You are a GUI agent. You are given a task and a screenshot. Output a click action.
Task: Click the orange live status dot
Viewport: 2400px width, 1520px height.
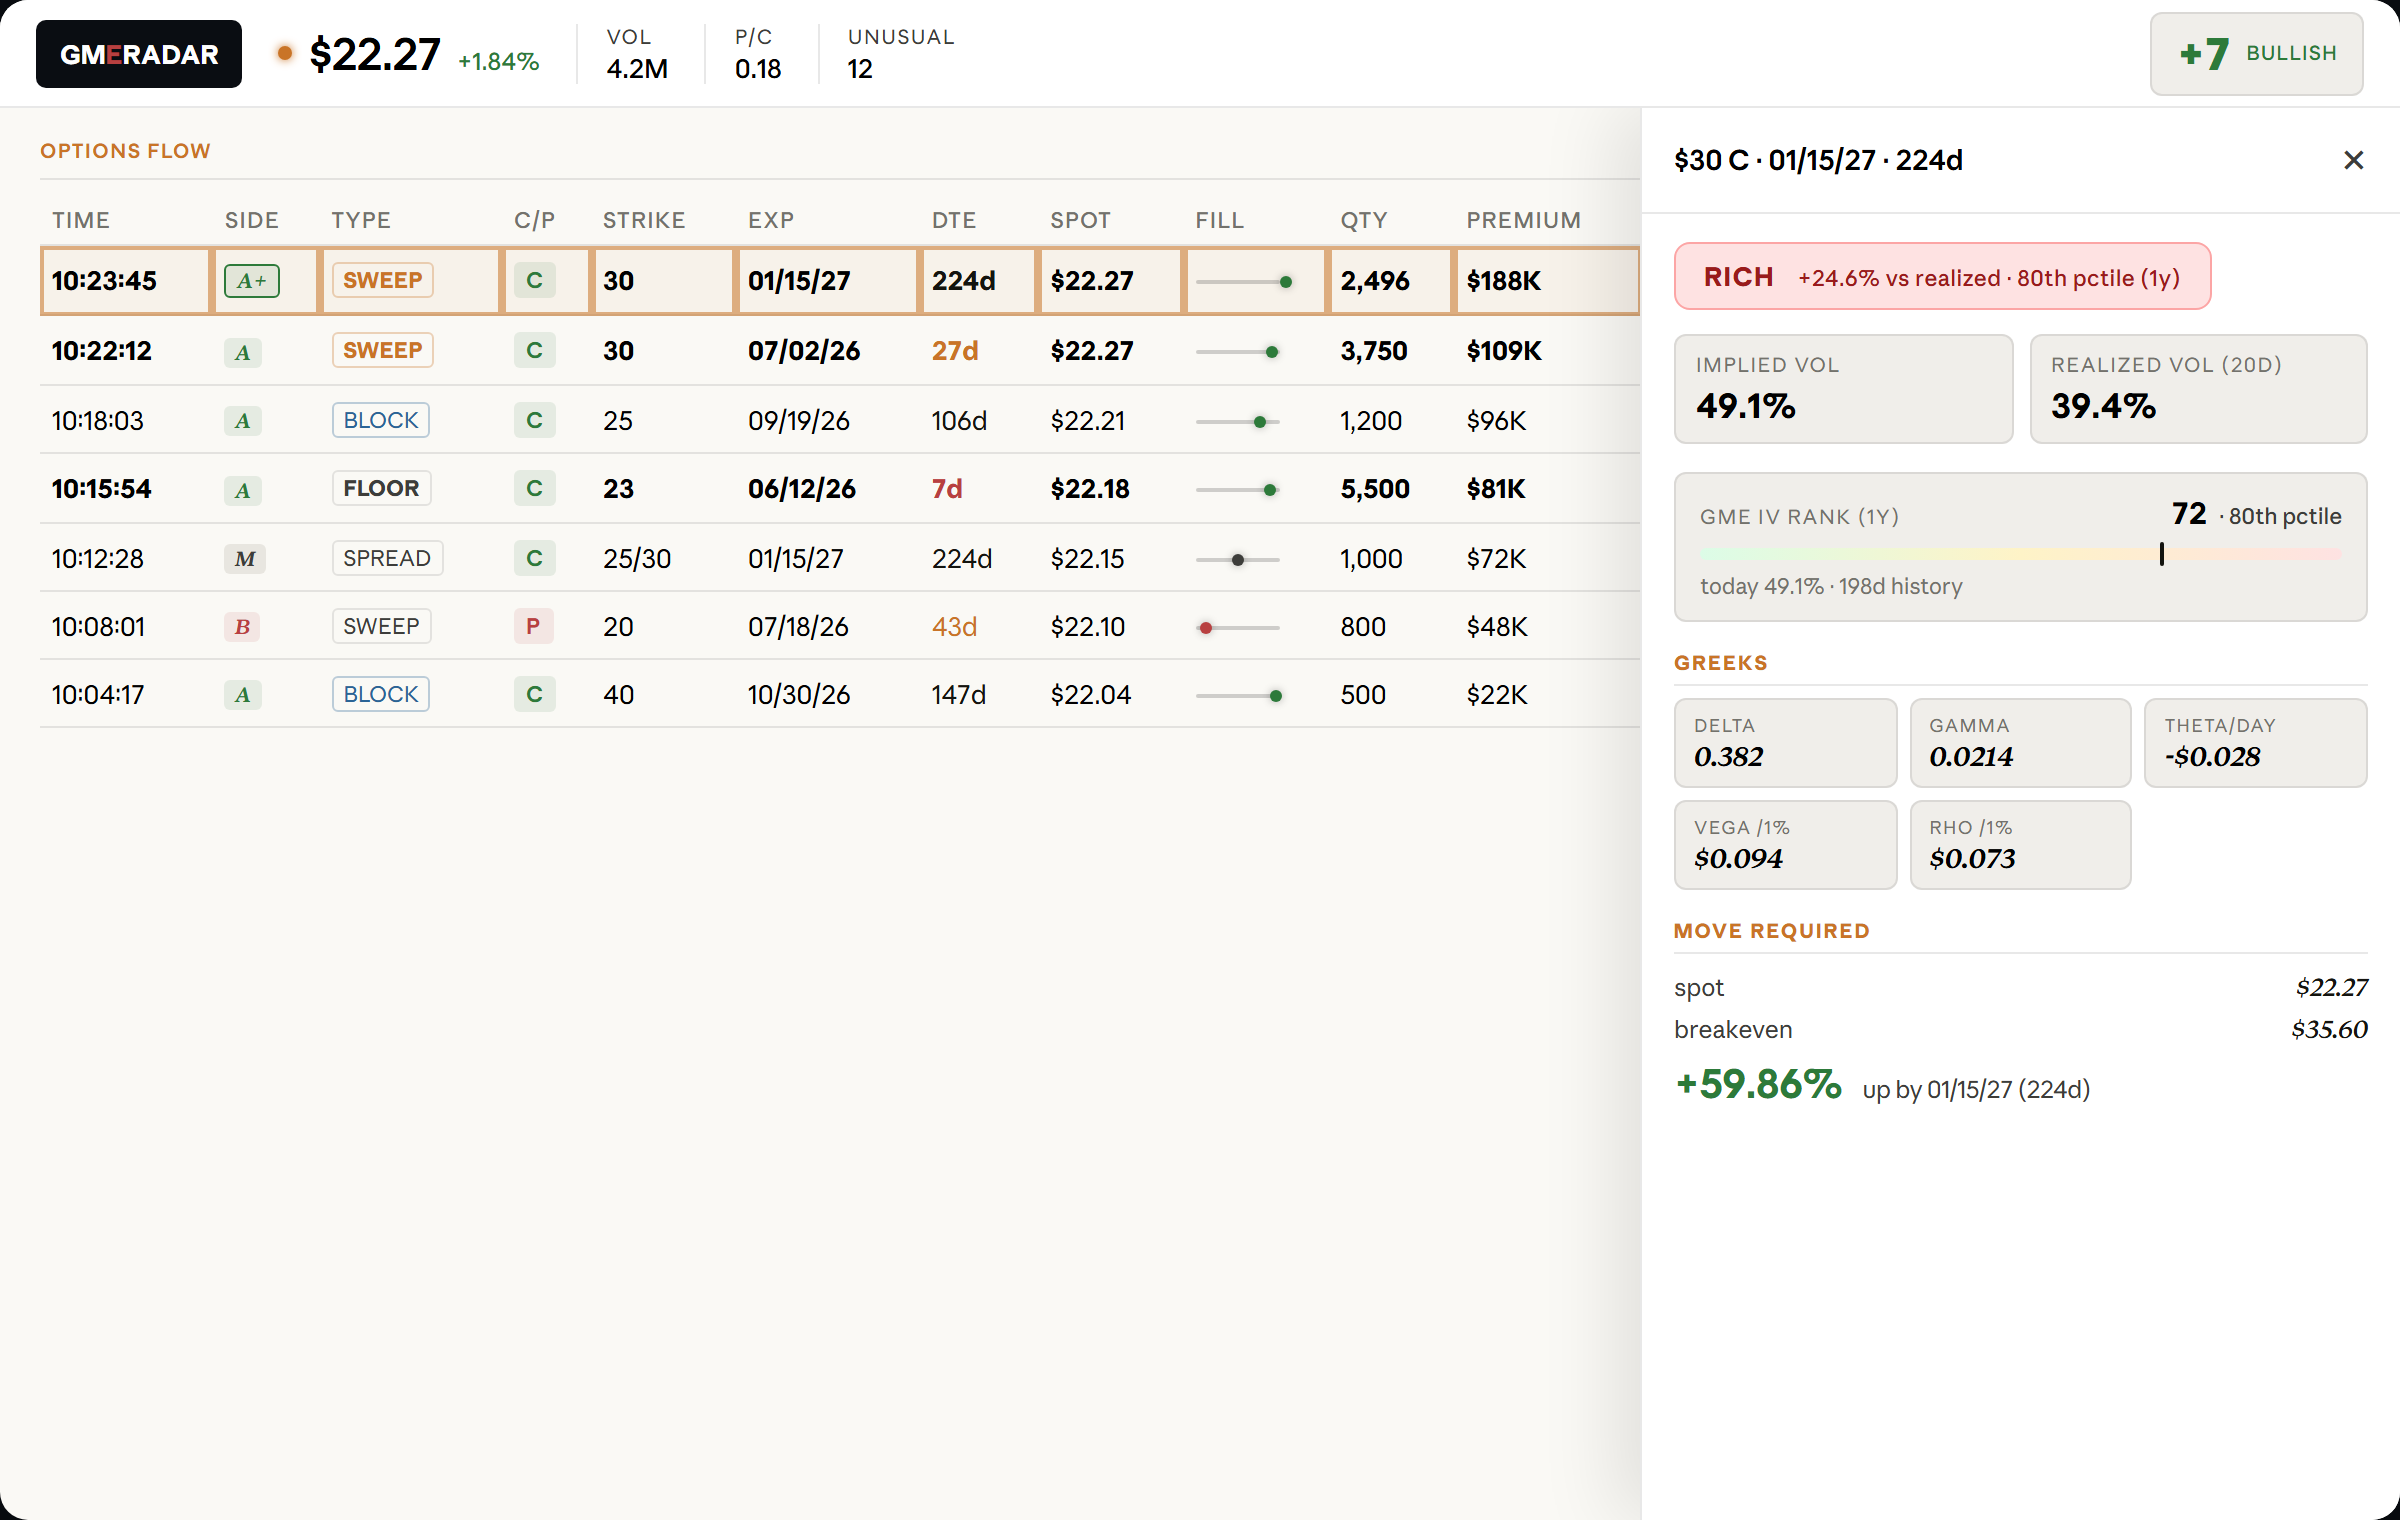[x=285, y=53]
